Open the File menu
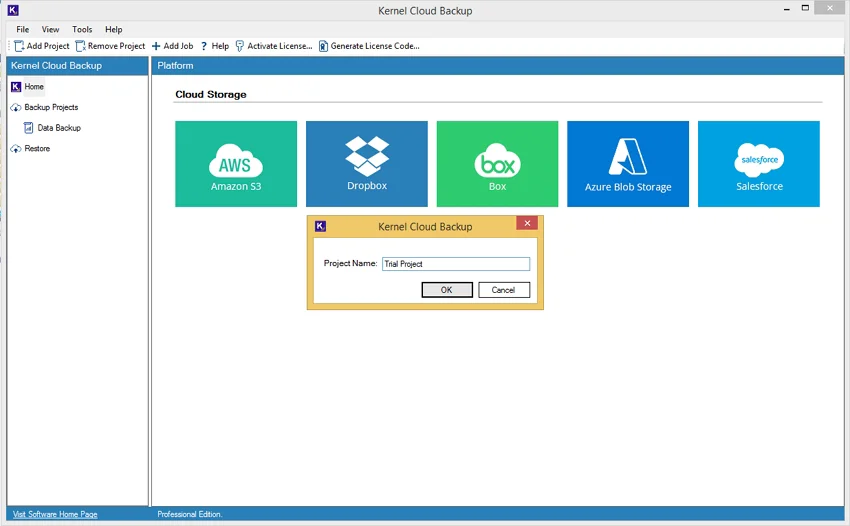This screenshot has height=526, width=850. coord(23,29)
